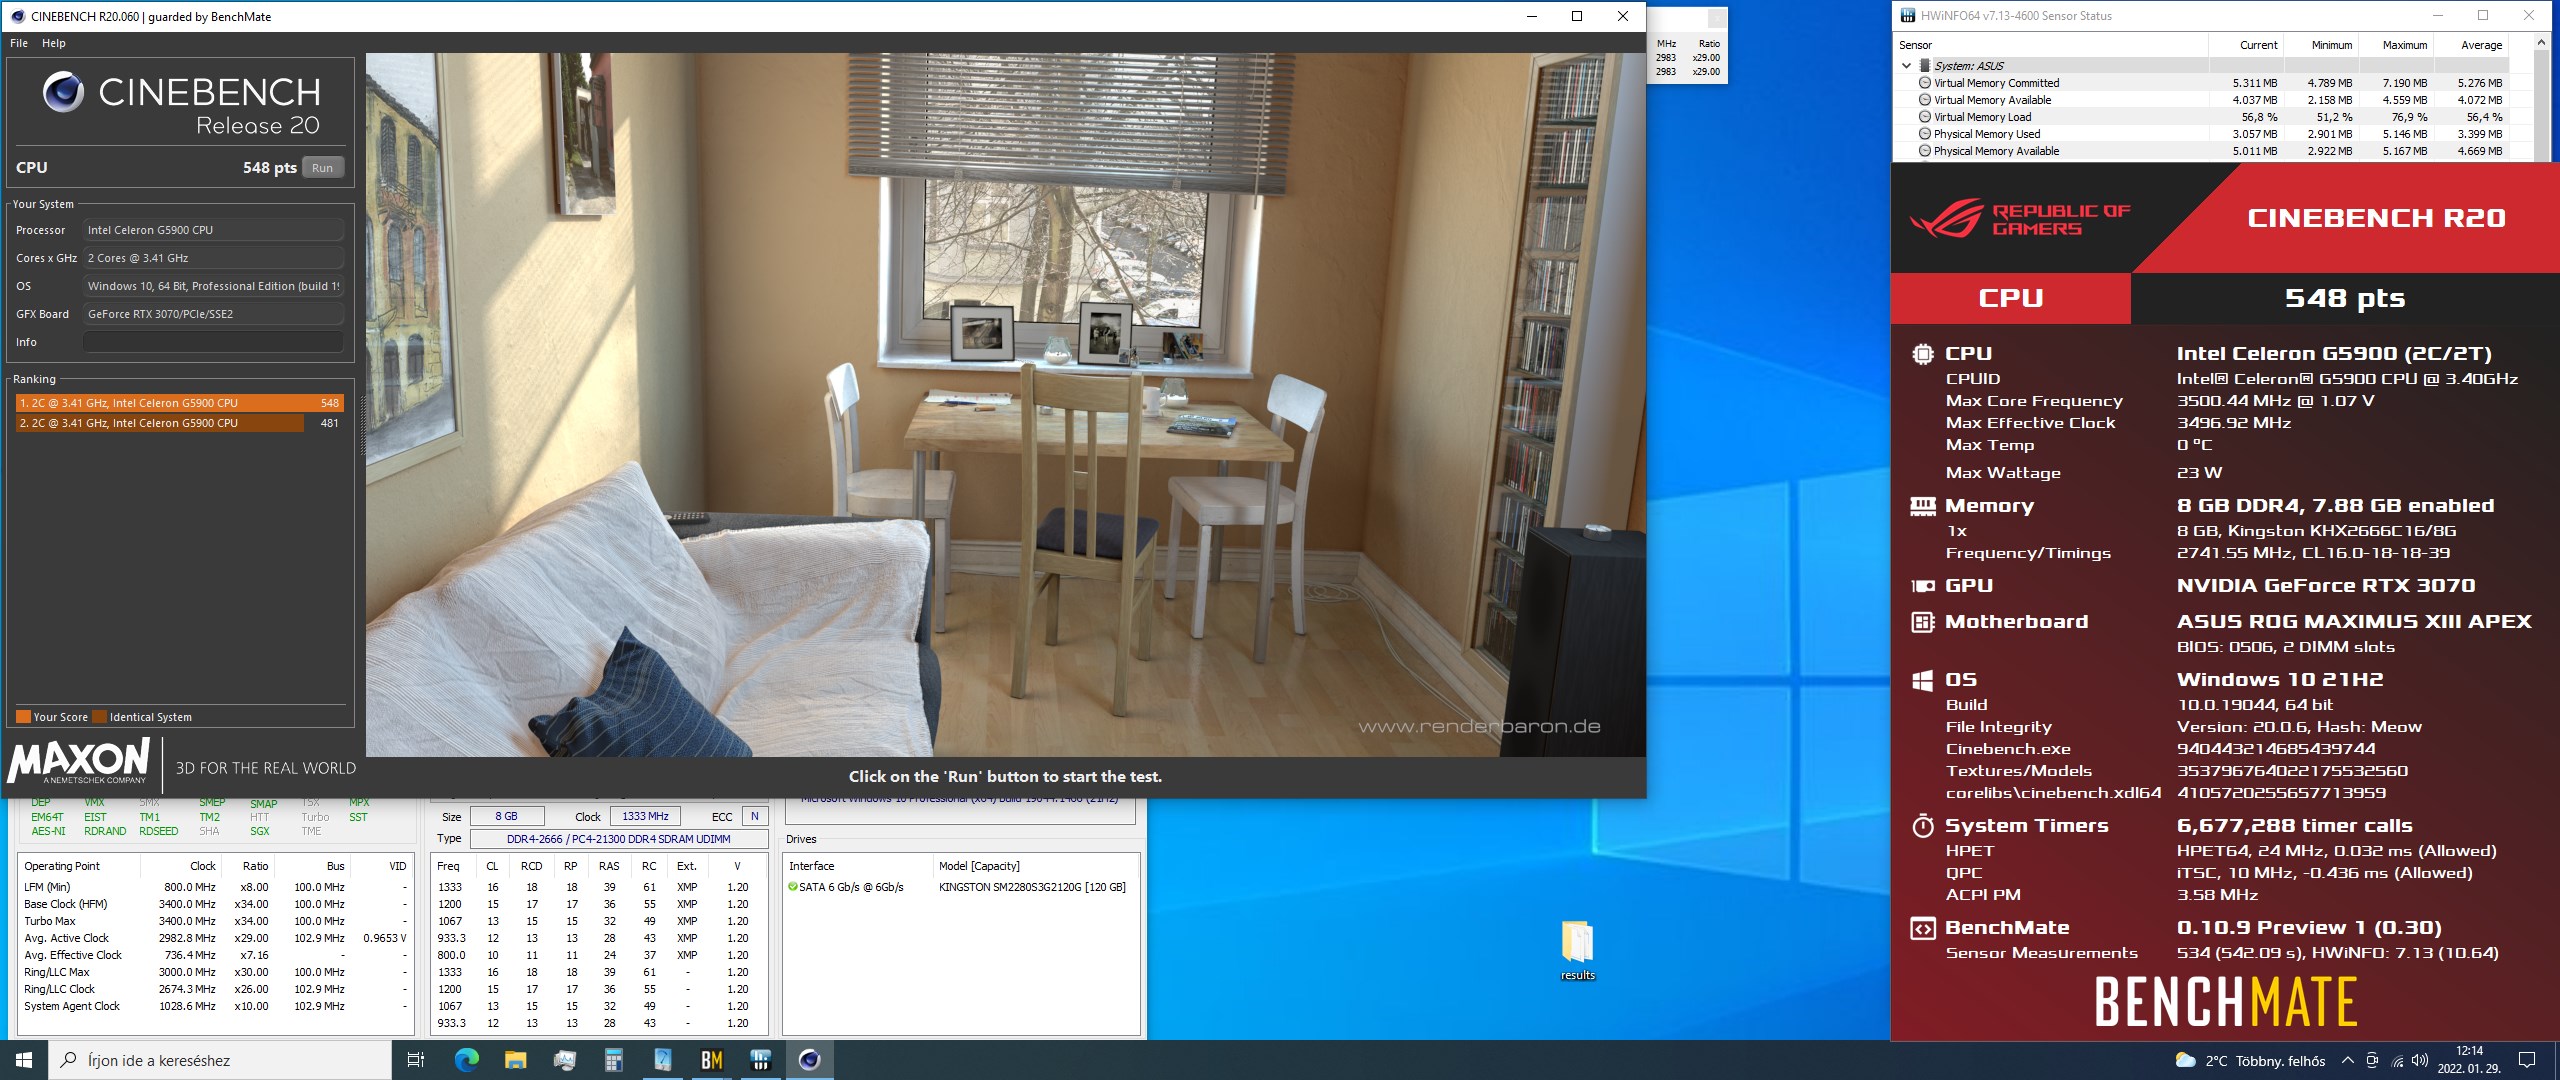Open weather widget showing 2°C
2560x1080 pixels.
[2250, 1060]
